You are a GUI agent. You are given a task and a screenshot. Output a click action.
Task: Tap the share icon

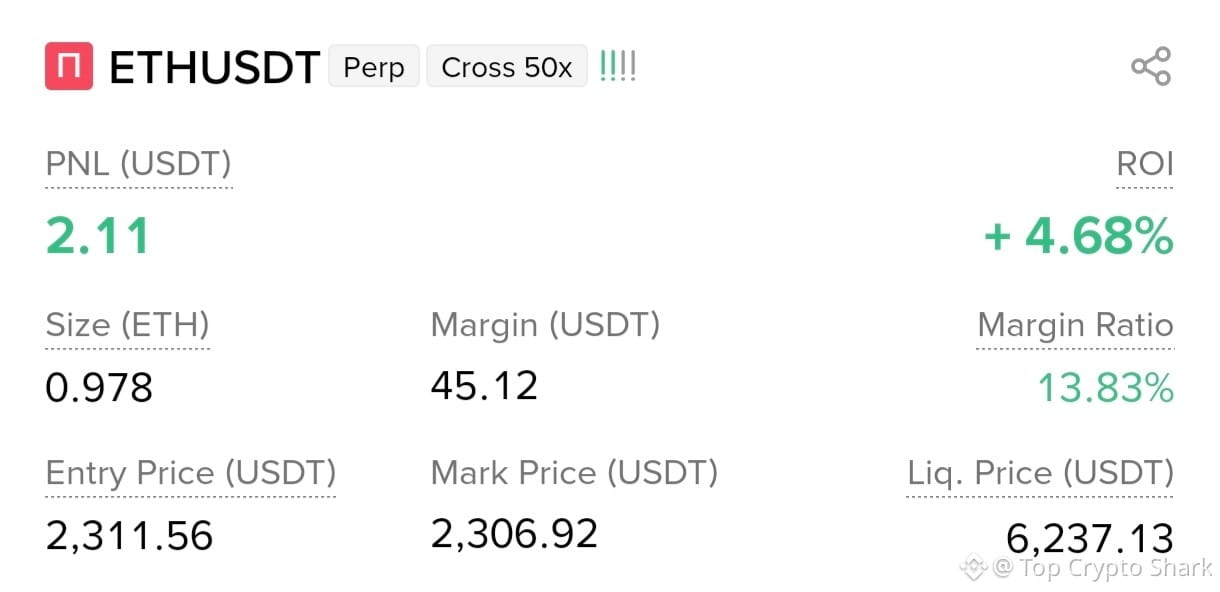point(1151,66)
